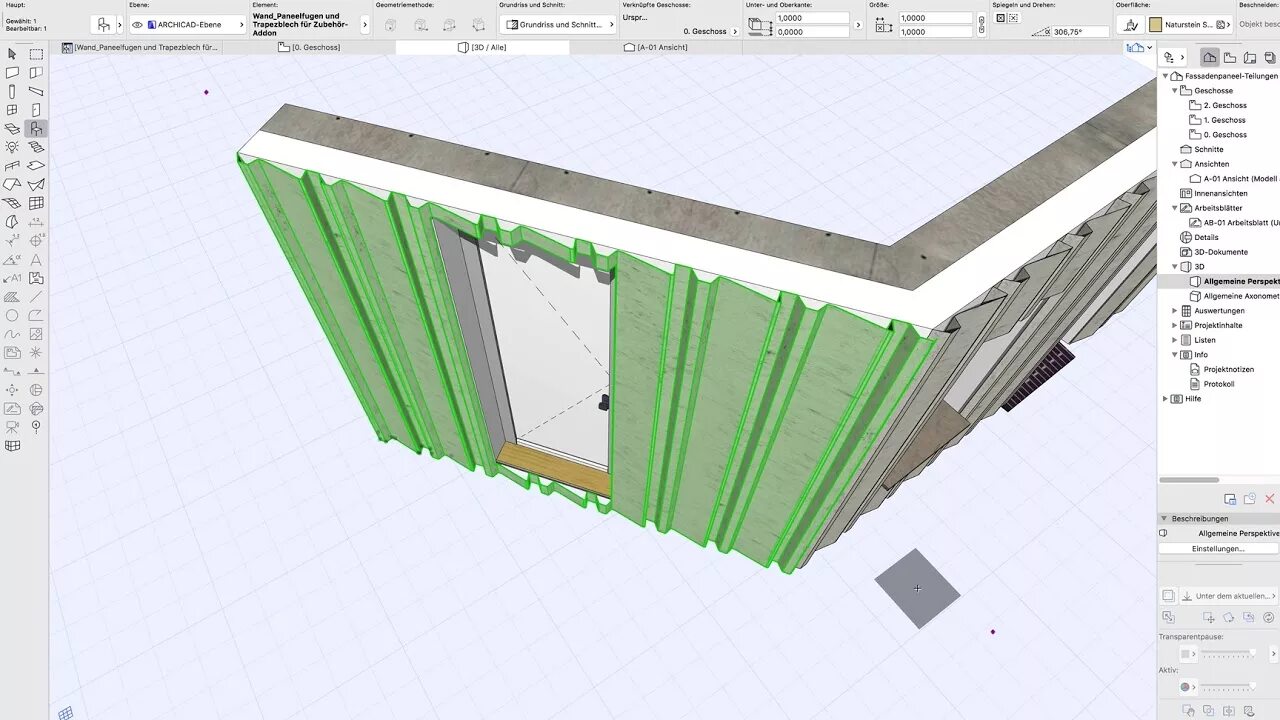The image size is (1280, 720).
Task: Pick the Window tool
Action: pos(12,110)
